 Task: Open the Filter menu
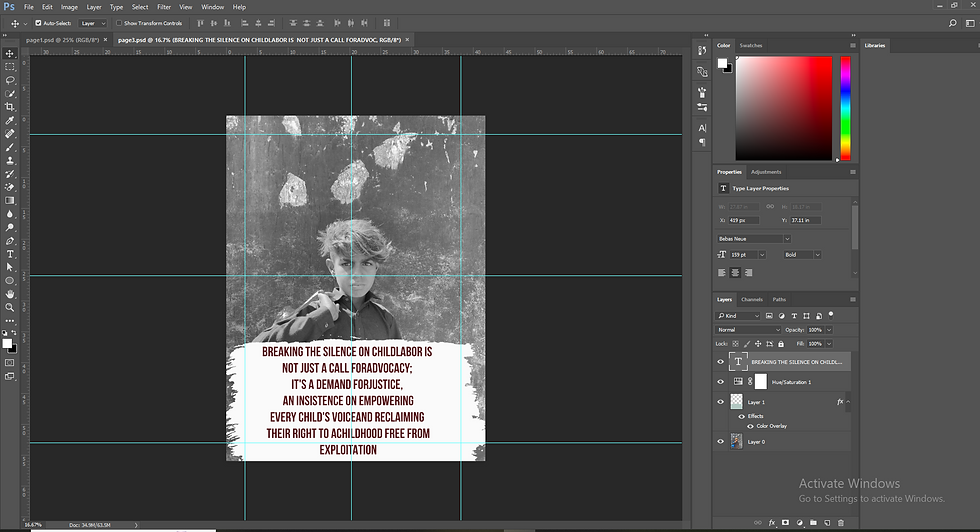pos(163,7)
